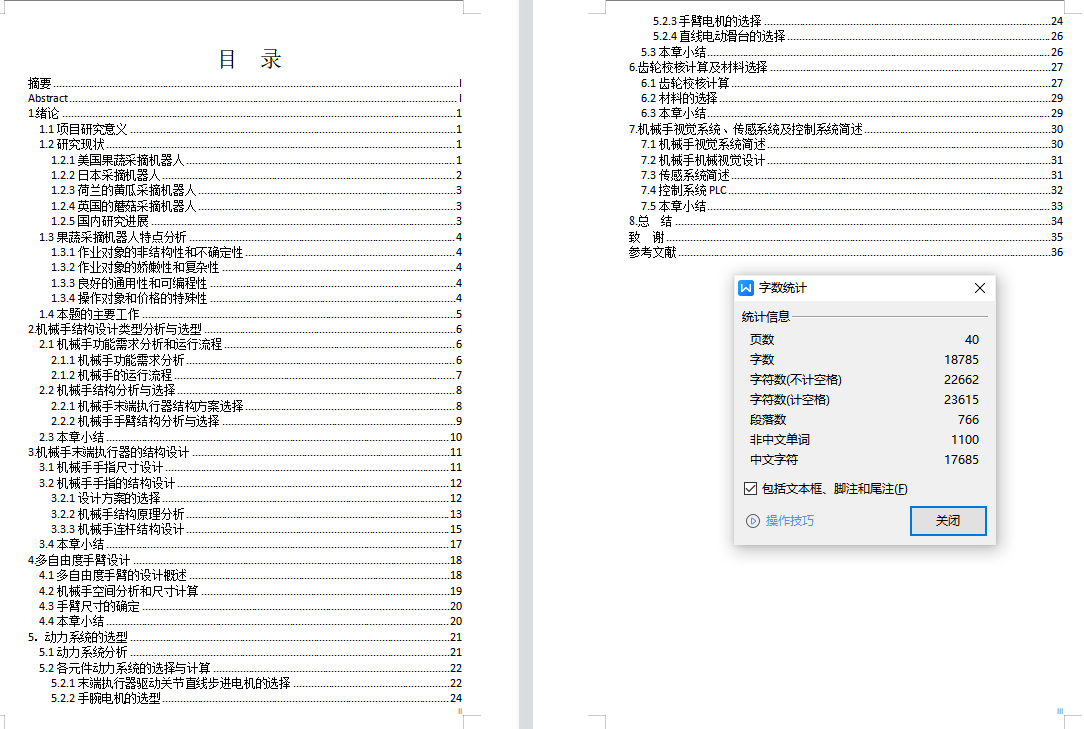Open TOC entry 1.2 研究现状
Viewport: 1084px width, 729px height.
pyautogui.click(x=250, y=145)
